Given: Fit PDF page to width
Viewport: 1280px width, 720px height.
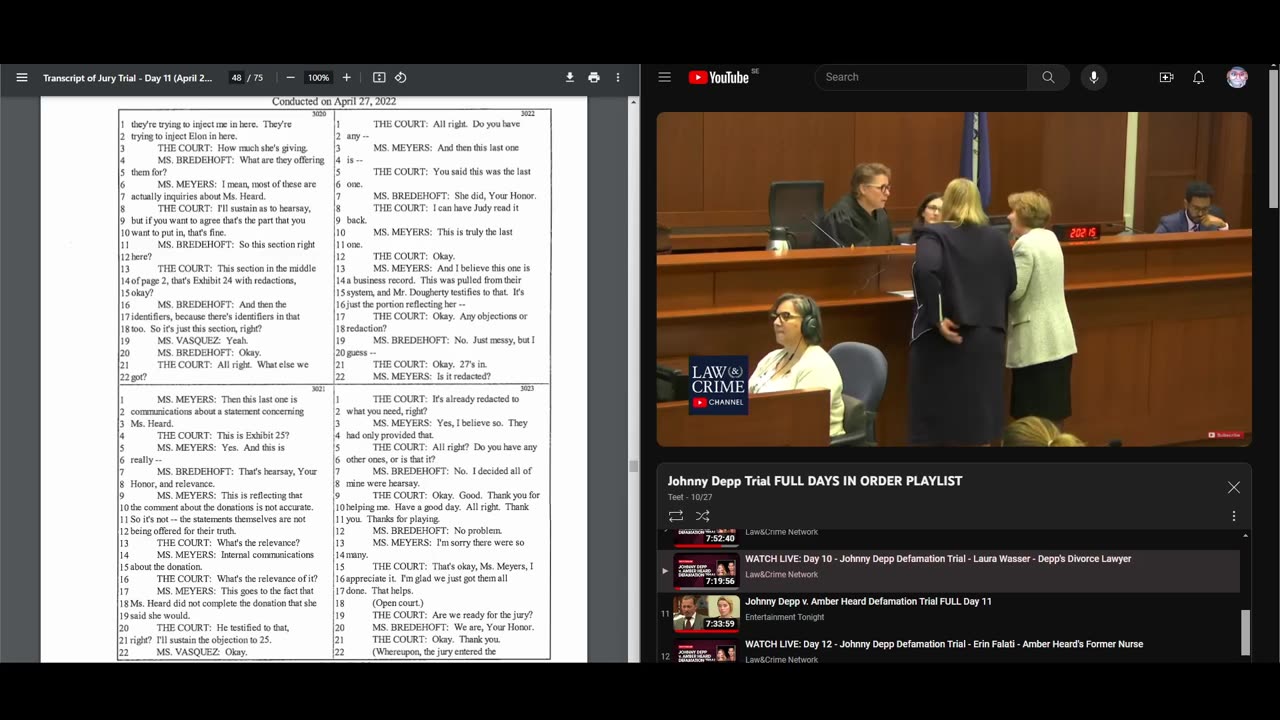Looking at the screenshot, I should [379, 78].
